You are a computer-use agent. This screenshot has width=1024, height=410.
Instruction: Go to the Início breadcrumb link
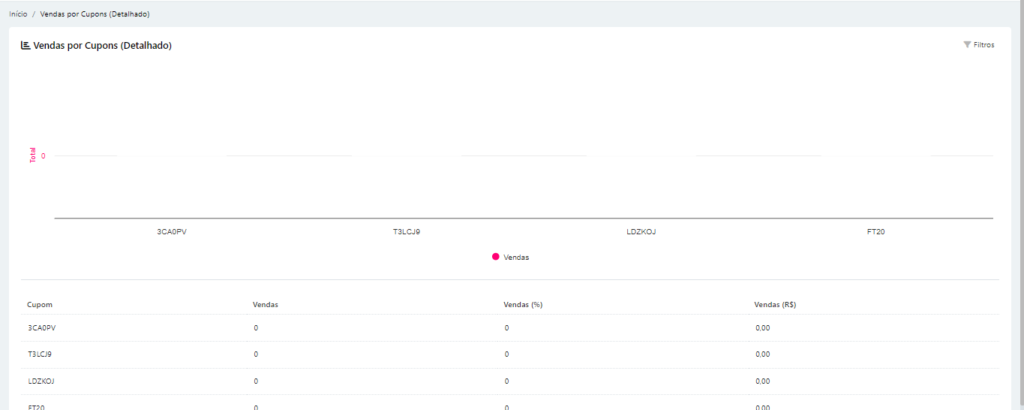click(18, 15)
